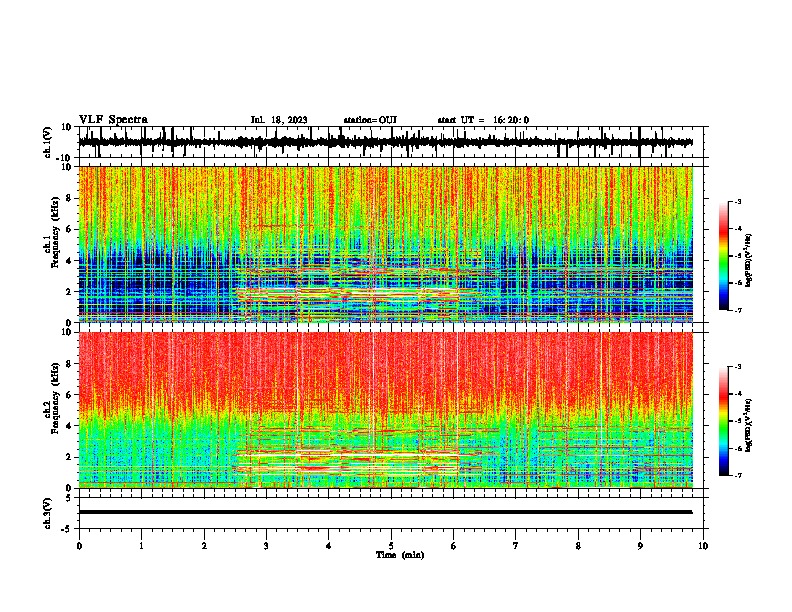Click time axis tick label "5"
The image size is (792, 612).
click(x=391, y=546)
